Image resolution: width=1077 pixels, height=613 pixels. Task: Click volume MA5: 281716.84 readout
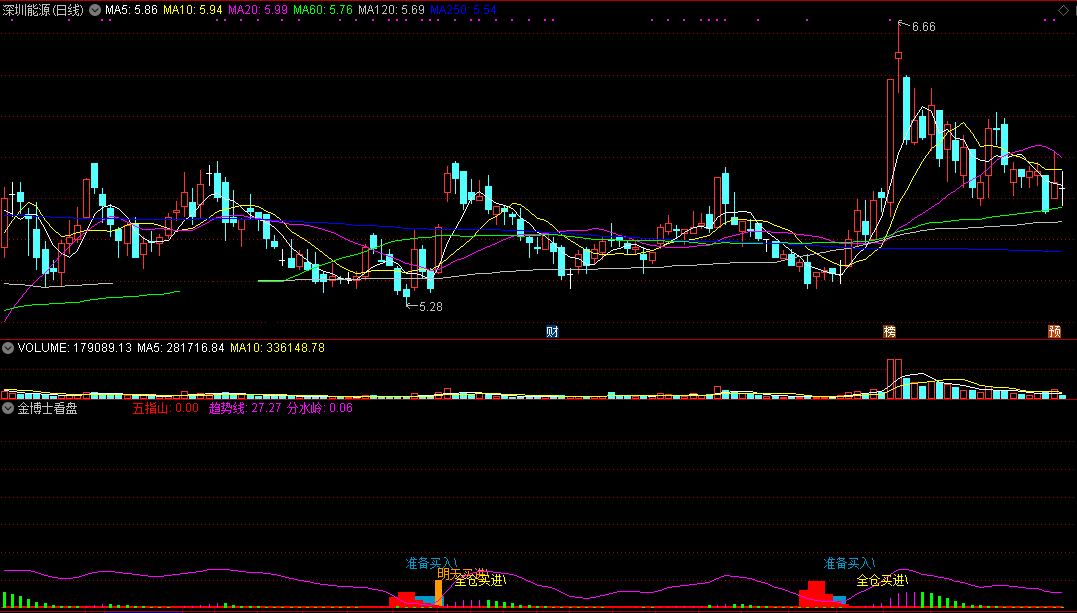click(x=181, y=348)
